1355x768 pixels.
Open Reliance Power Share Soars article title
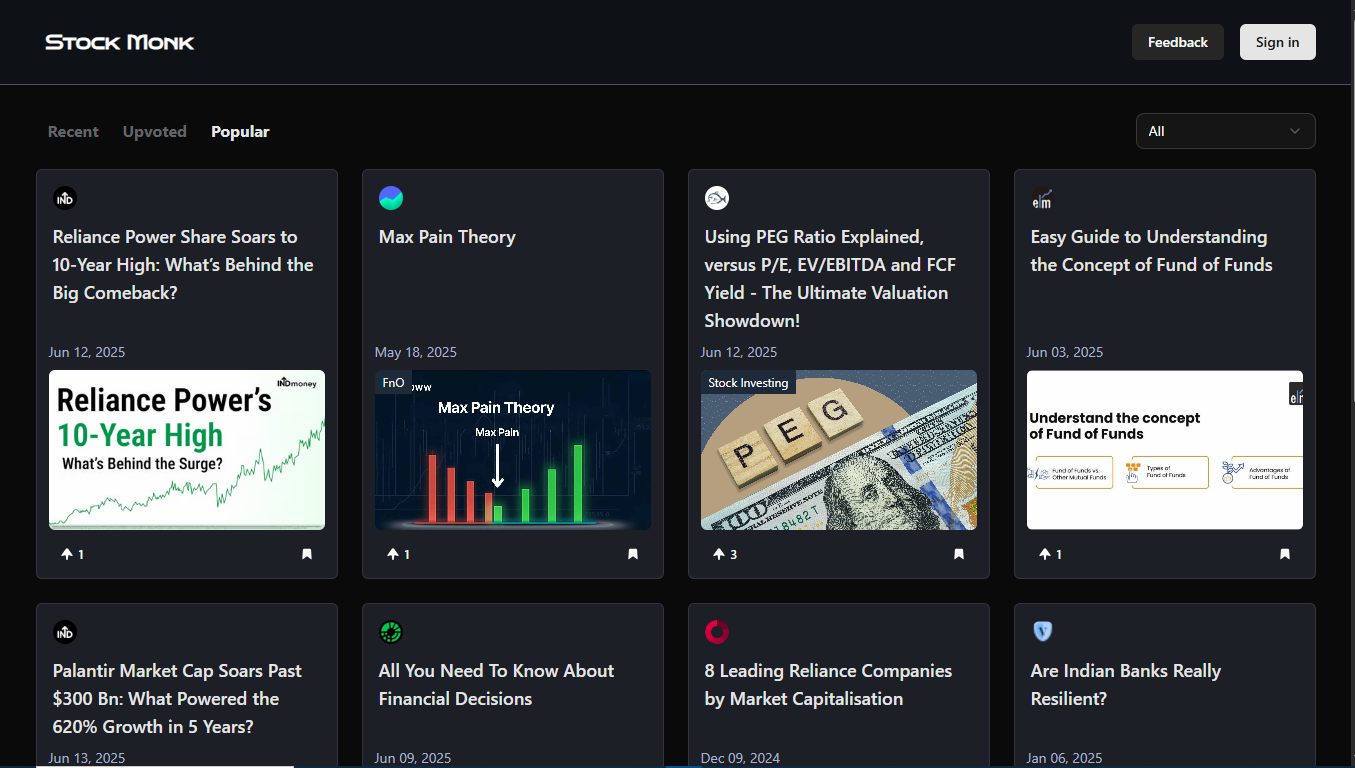click(183, 265)
